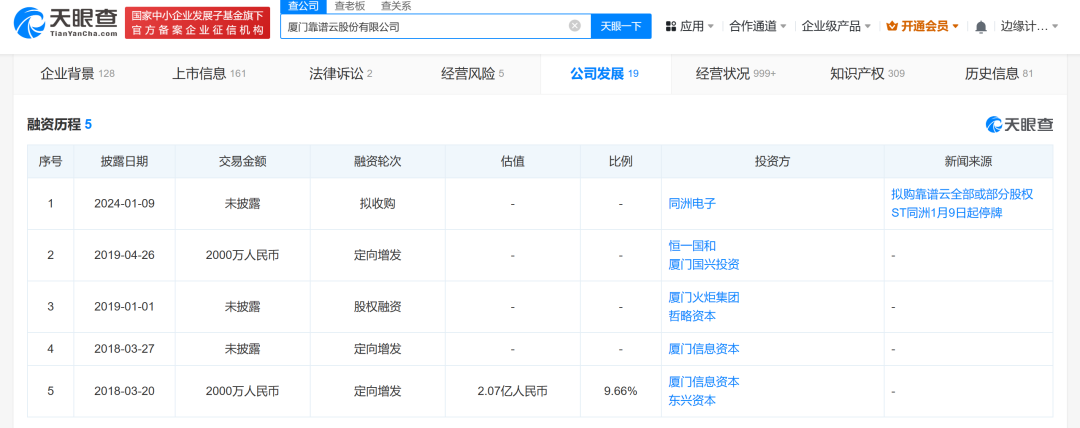Switch to the 上市信息 tab

(209, 74)
